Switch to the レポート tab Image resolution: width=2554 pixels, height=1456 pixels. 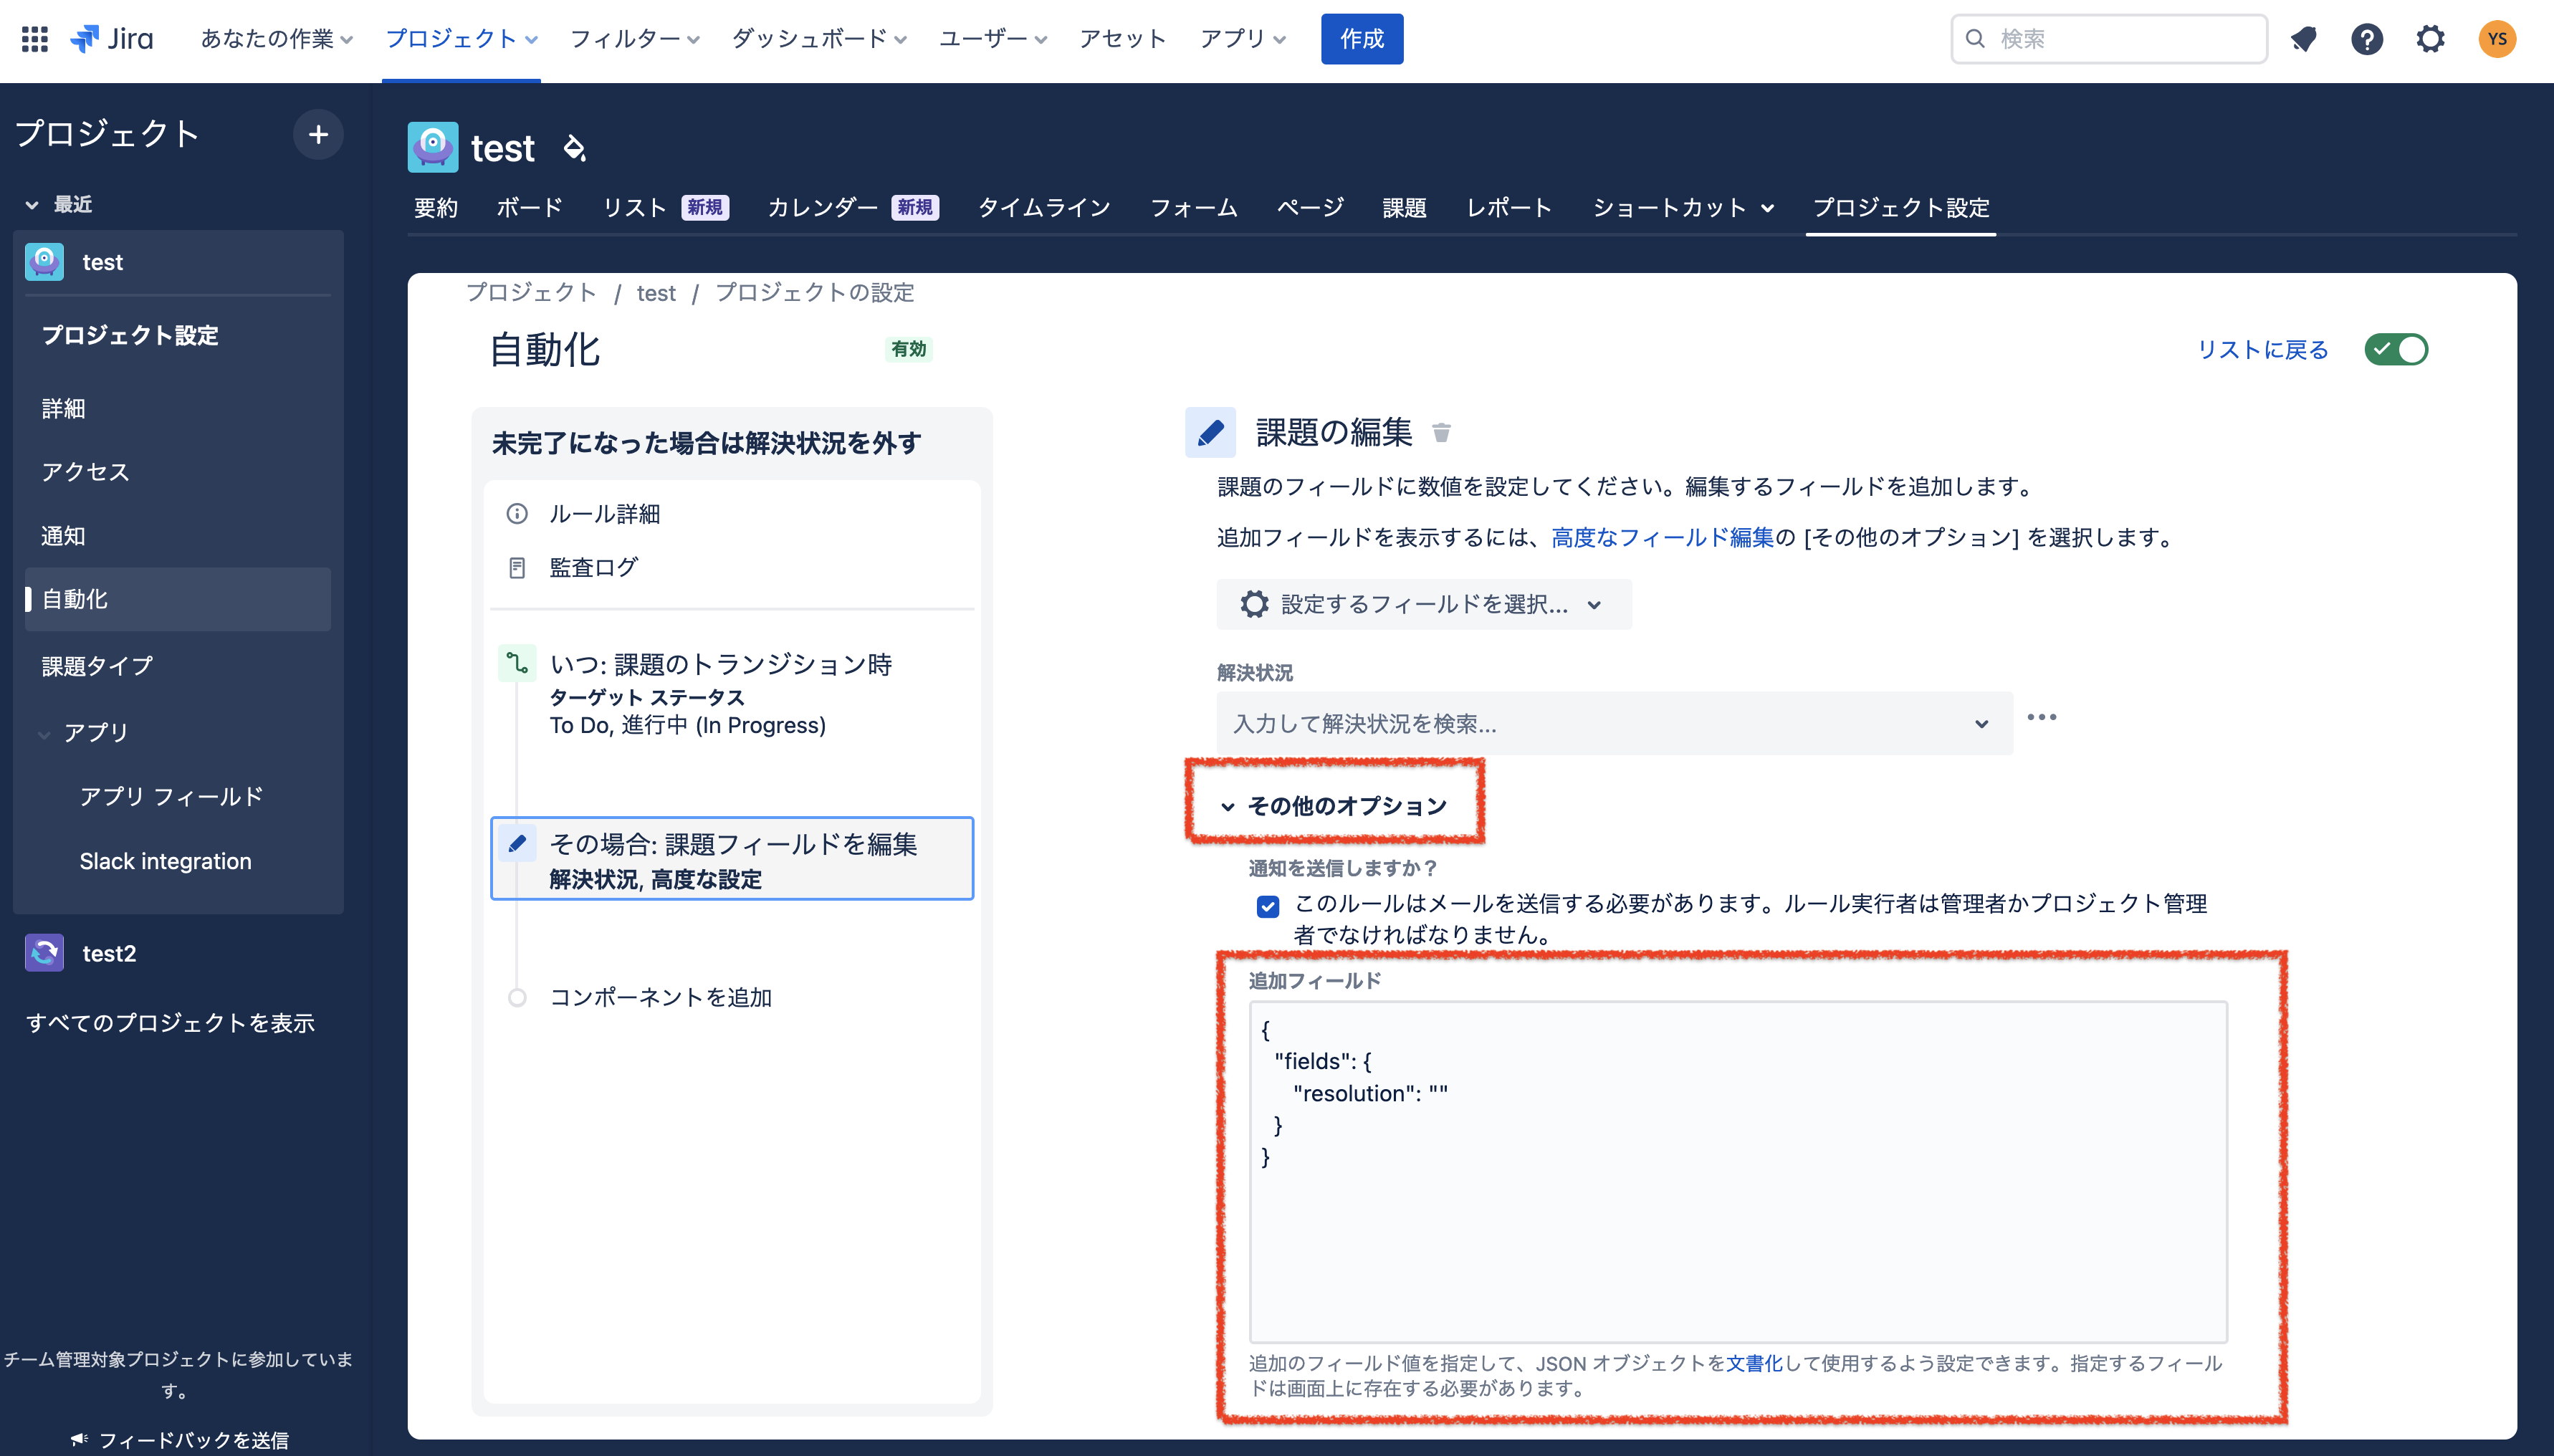pos(1509,207)
